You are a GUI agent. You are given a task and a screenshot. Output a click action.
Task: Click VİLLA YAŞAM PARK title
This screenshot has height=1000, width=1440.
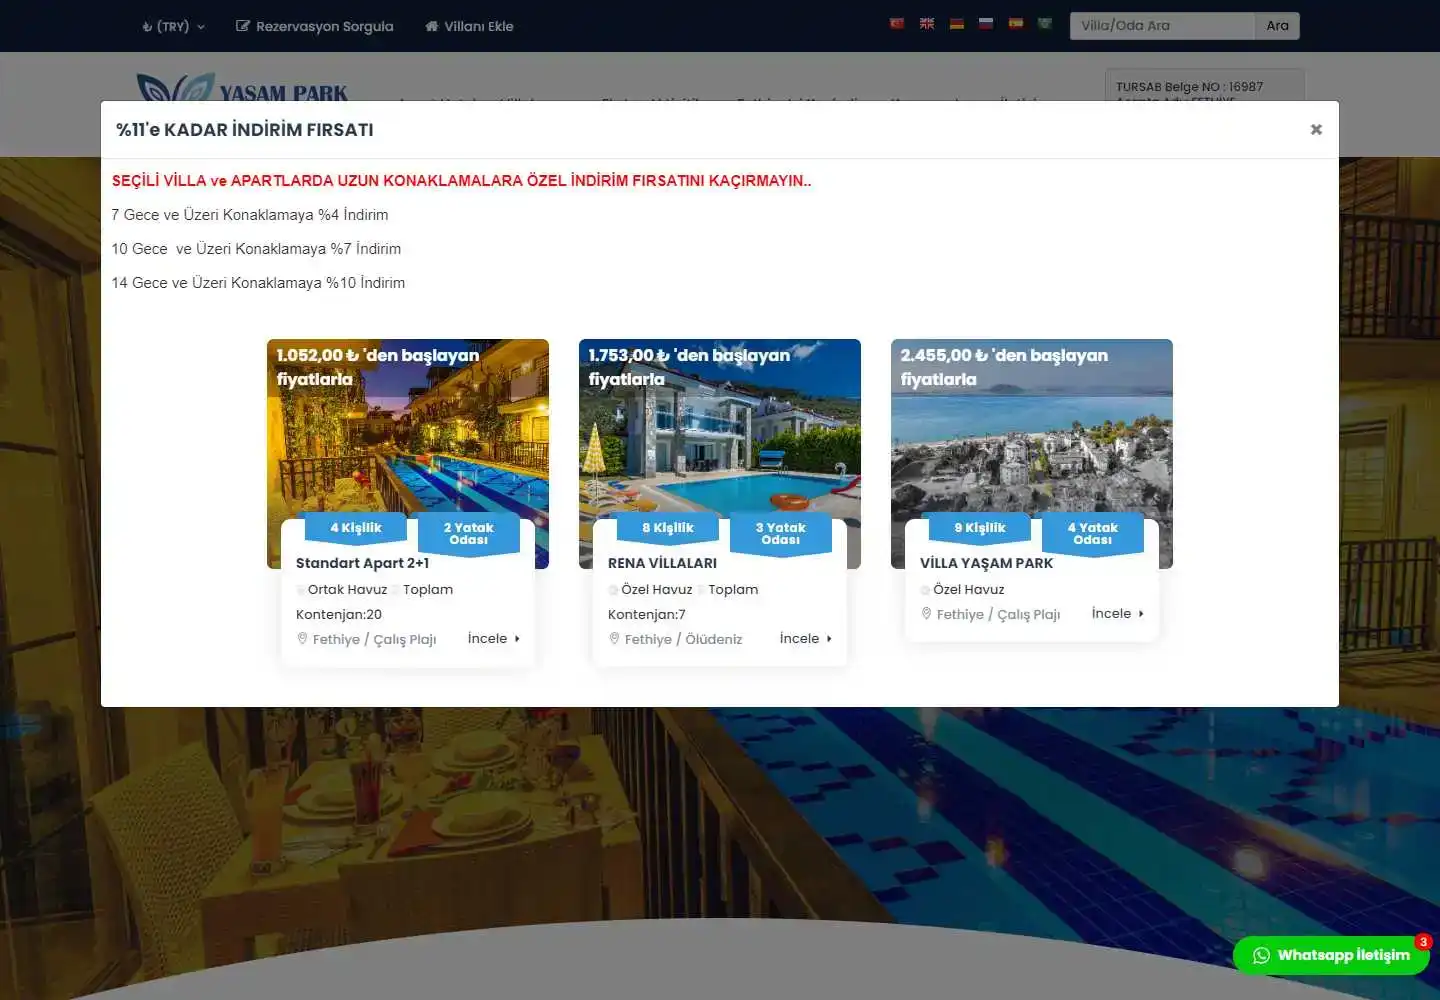(x=986, y=563)
